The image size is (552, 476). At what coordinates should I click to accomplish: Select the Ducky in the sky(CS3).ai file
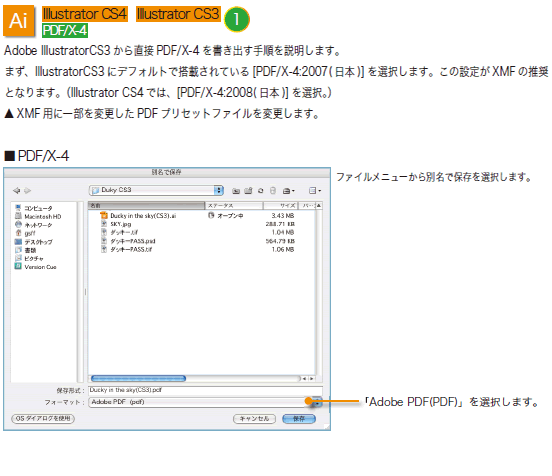(138, 215)
